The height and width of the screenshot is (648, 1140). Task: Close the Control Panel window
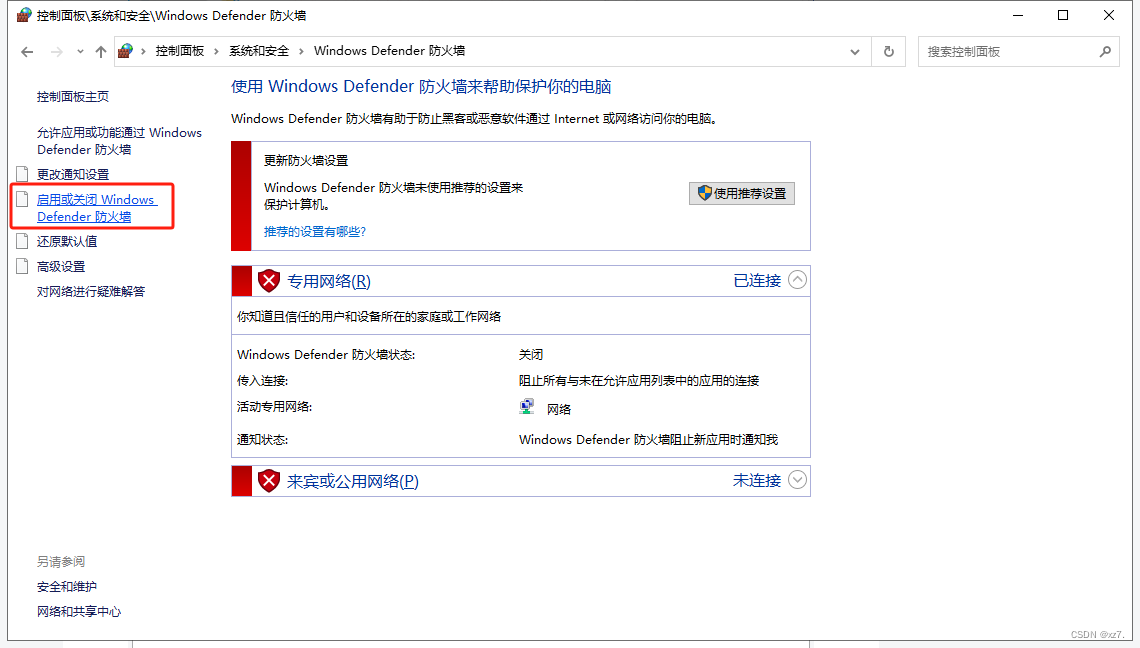tap(1109, 15)
